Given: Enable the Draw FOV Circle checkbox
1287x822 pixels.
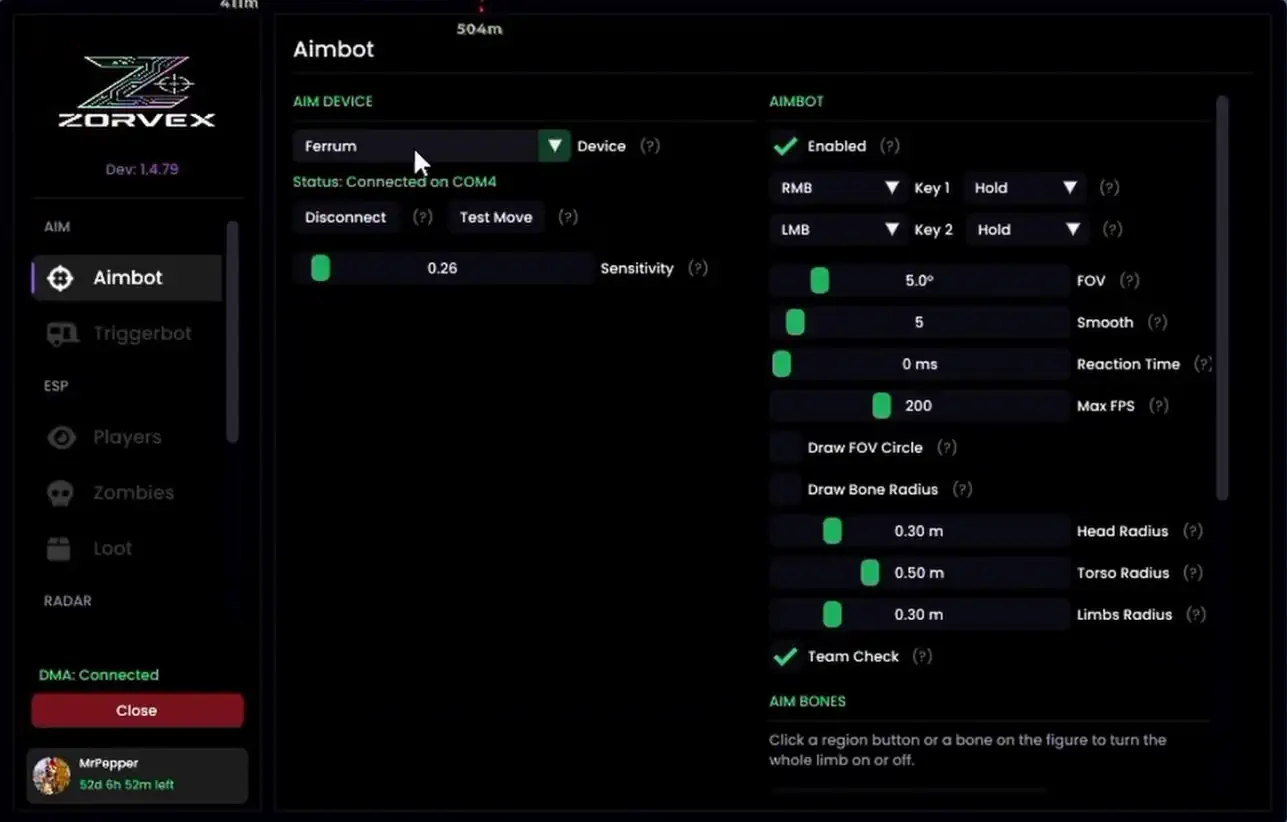Looking at the screenshot, I should 785,448.
